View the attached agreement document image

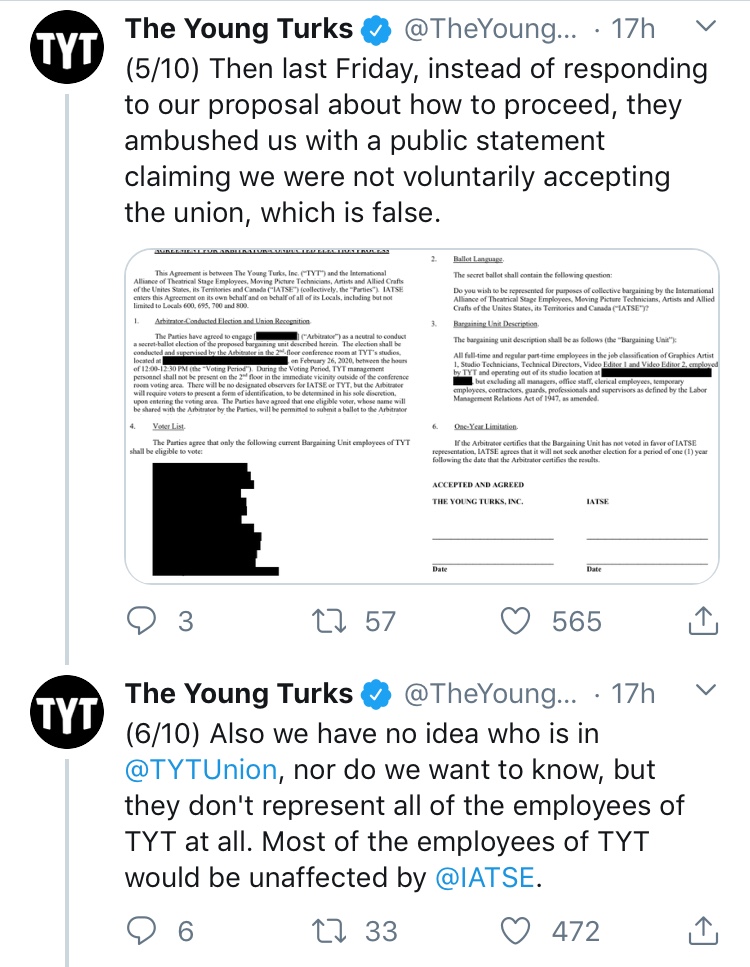coord(422,416)
